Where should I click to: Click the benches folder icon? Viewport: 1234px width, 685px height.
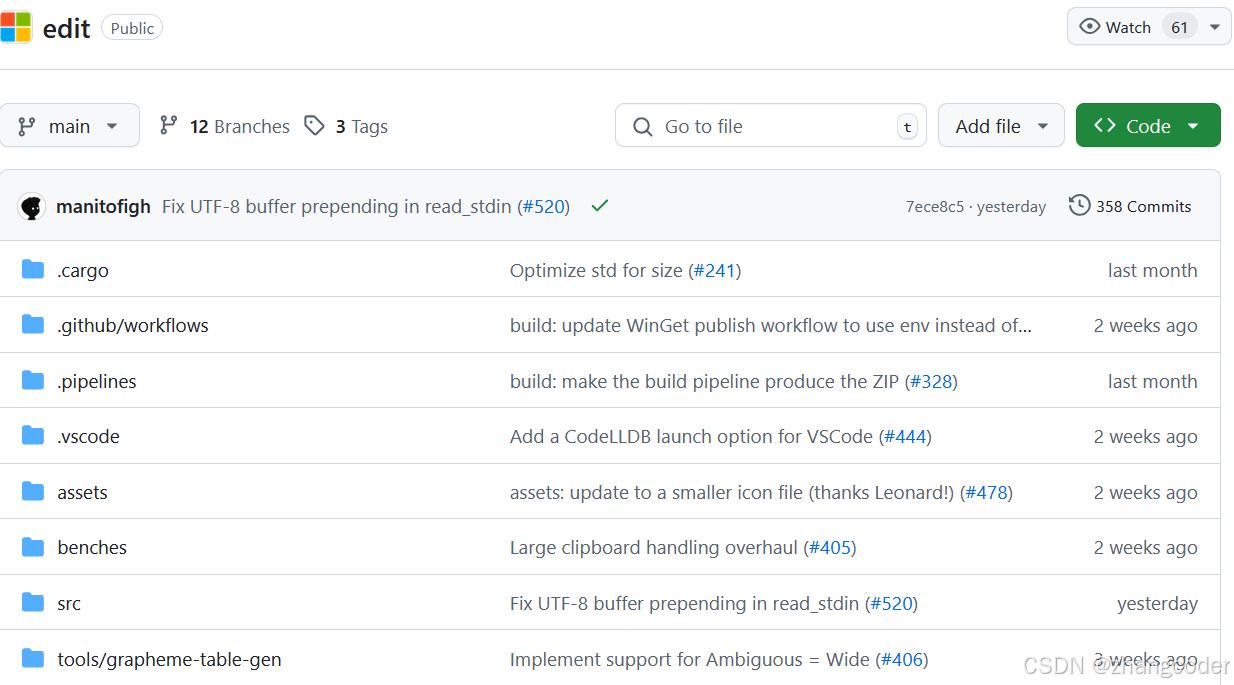point(33,547)
